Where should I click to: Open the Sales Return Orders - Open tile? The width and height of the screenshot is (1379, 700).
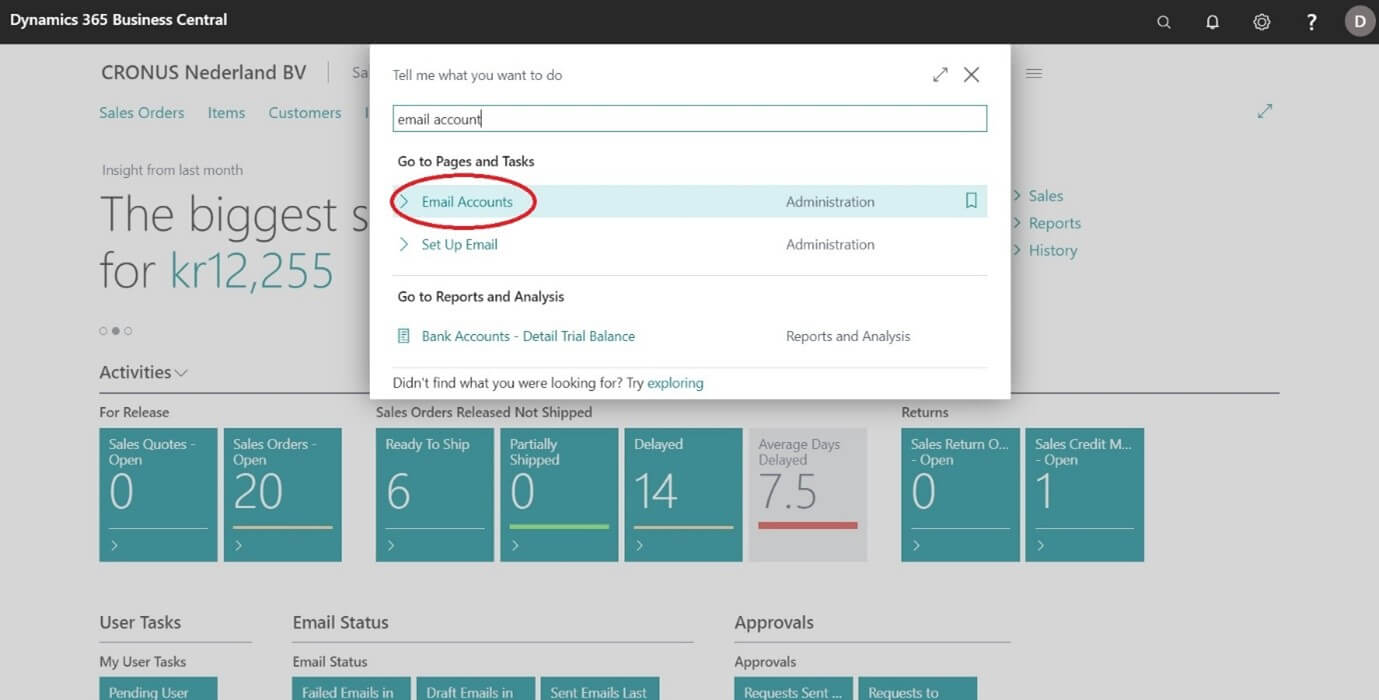[960, 494]
